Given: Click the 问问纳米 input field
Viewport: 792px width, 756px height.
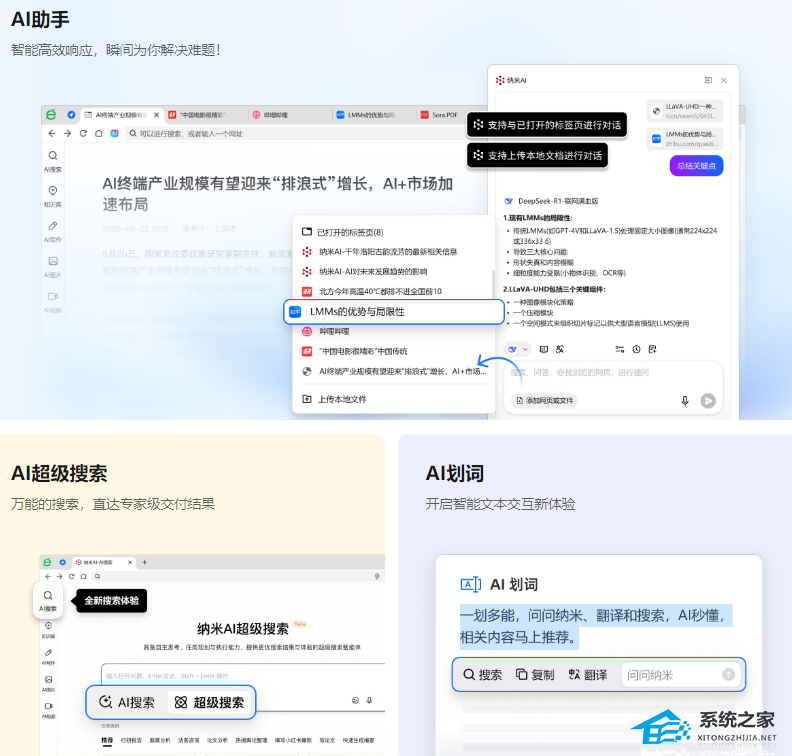Looking at the screenshot, I should coord(680,675).
